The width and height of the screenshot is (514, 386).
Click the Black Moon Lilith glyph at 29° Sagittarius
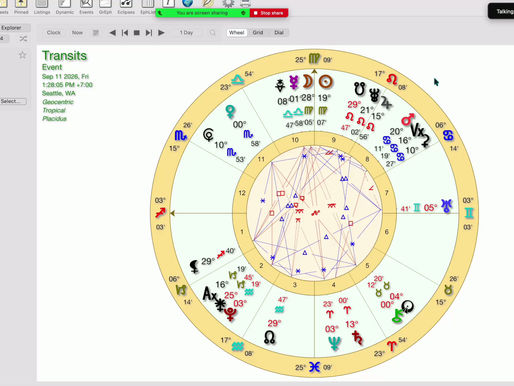(x=194, y=266)
